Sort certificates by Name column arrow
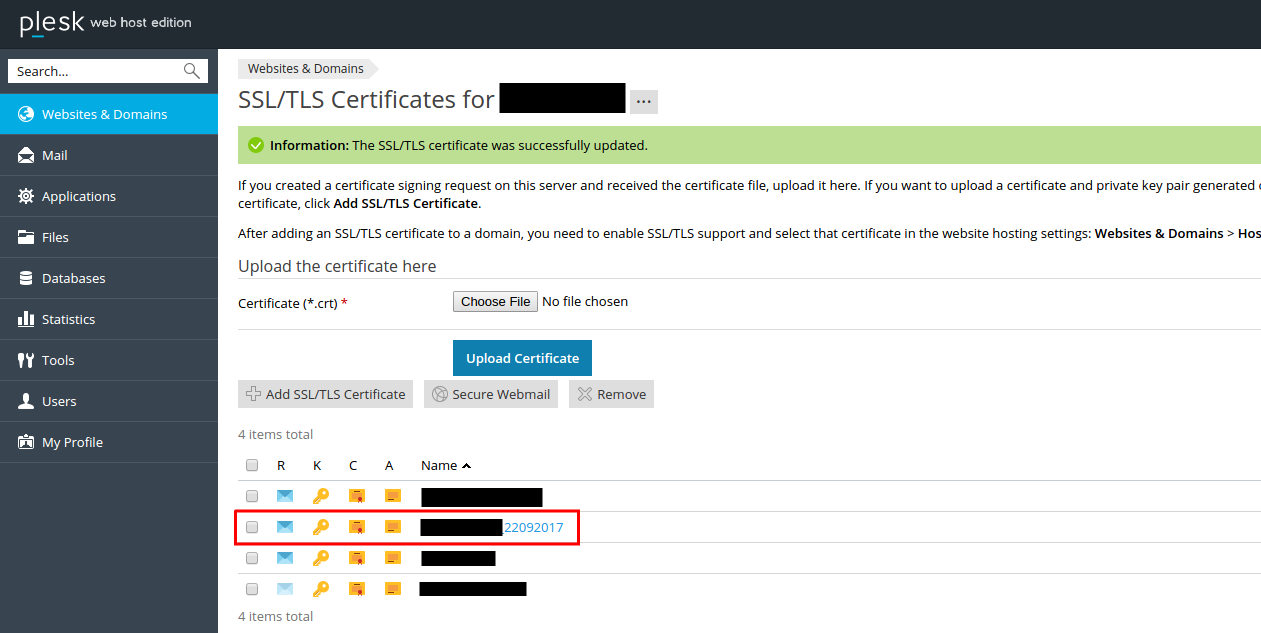The image size is (1261, 633). pos(467,466)
